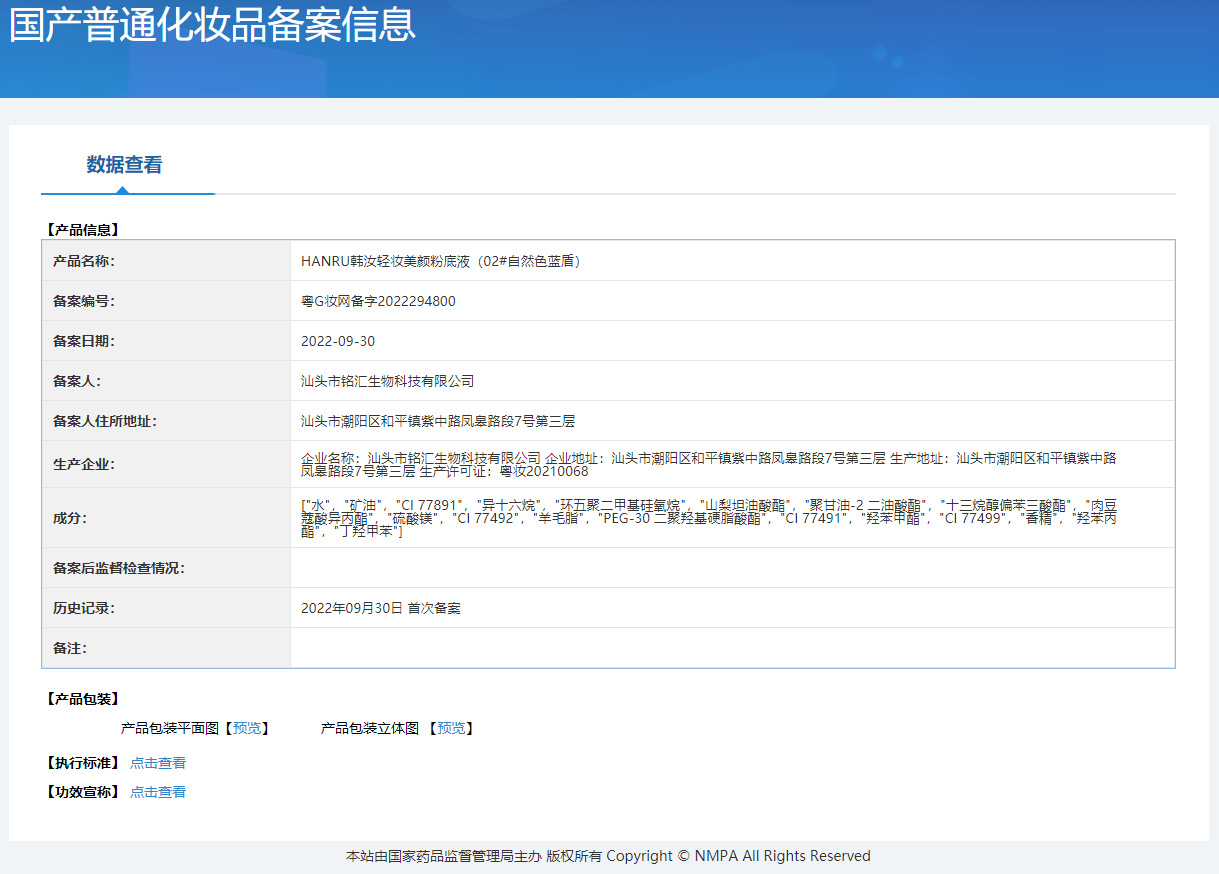1219x874 pixels.
Task: Click the 备案人住所地址 address text
Action: point(438,421)
